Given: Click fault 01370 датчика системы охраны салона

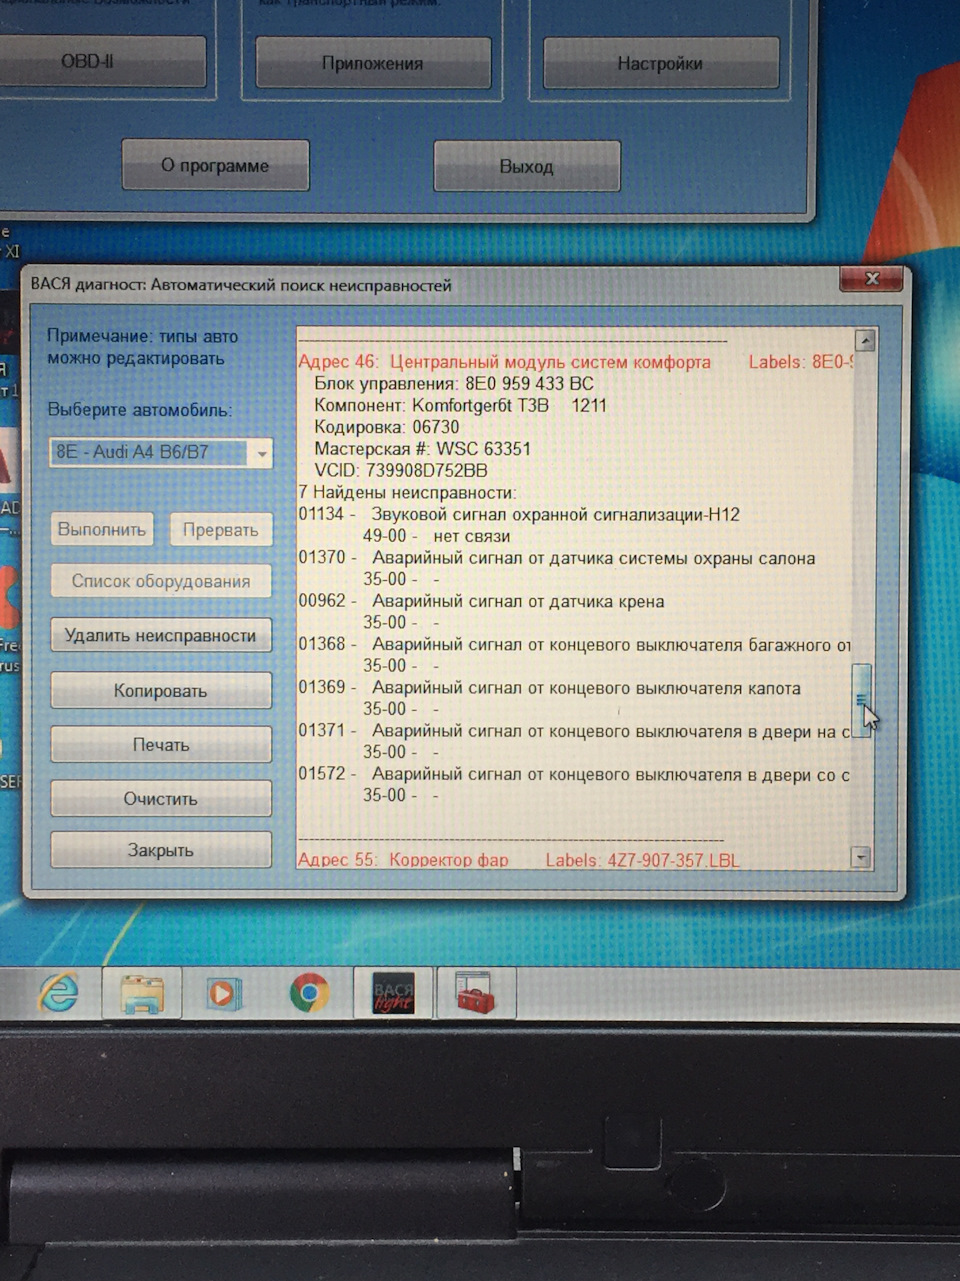Looking at the screenshot, I should 557,558.
